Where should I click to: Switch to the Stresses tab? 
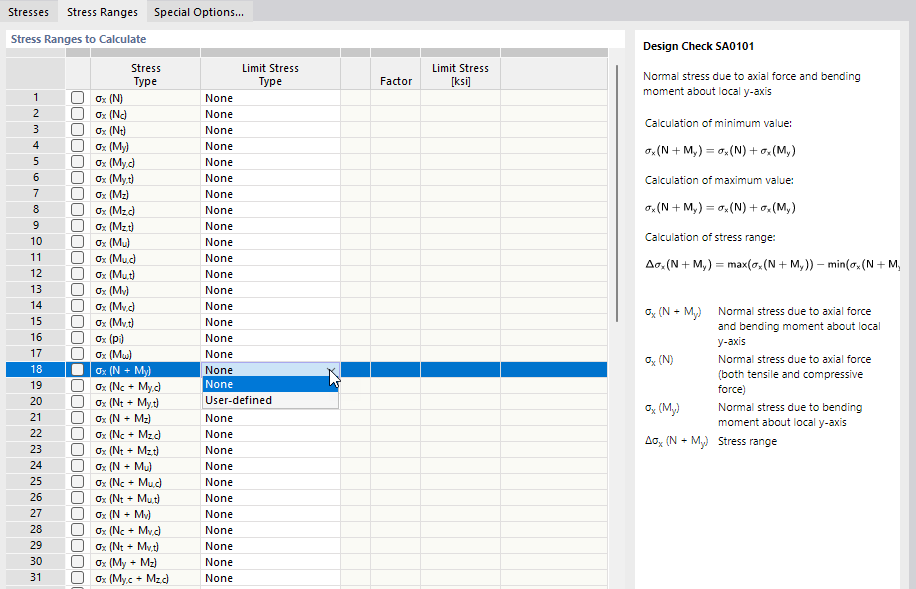pos(28,13)
